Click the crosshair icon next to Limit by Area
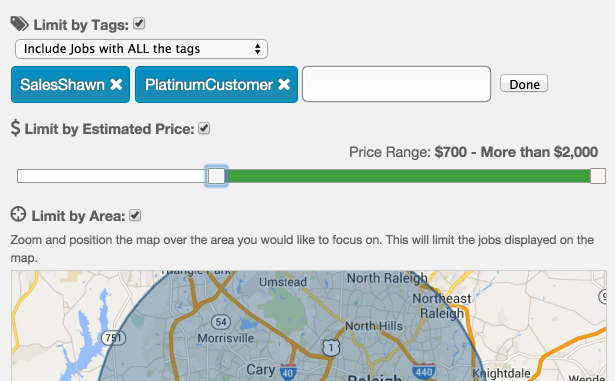The image size is (615, 381). tap(18, 215)
